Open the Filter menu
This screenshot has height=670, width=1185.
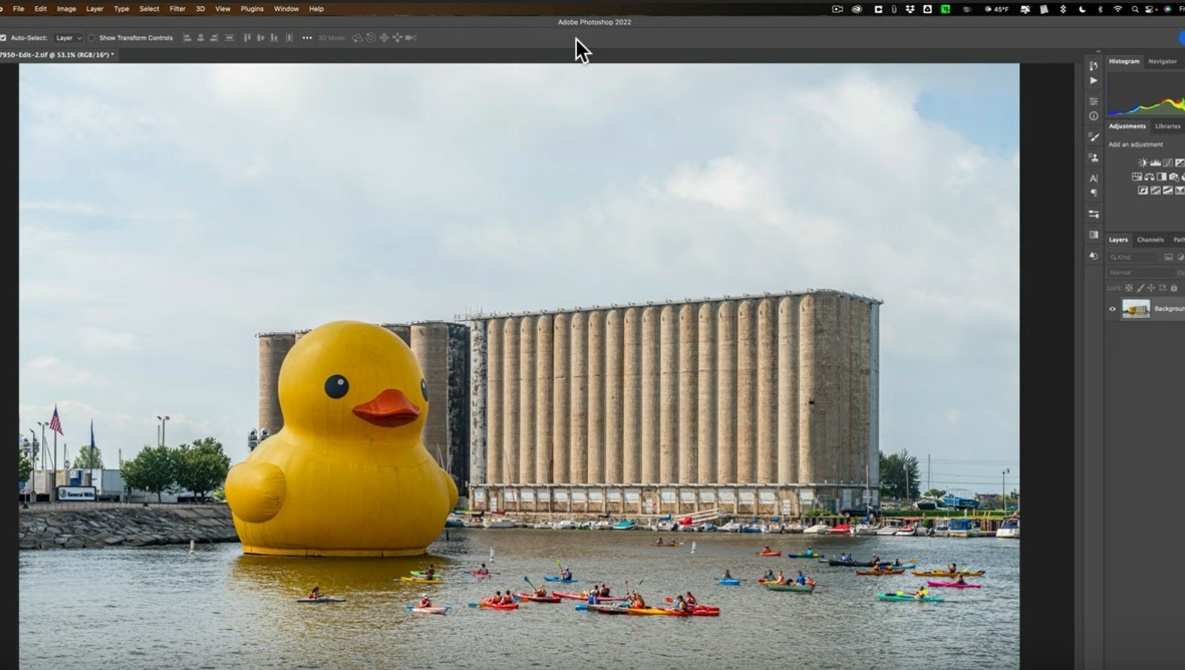[177, 9]
